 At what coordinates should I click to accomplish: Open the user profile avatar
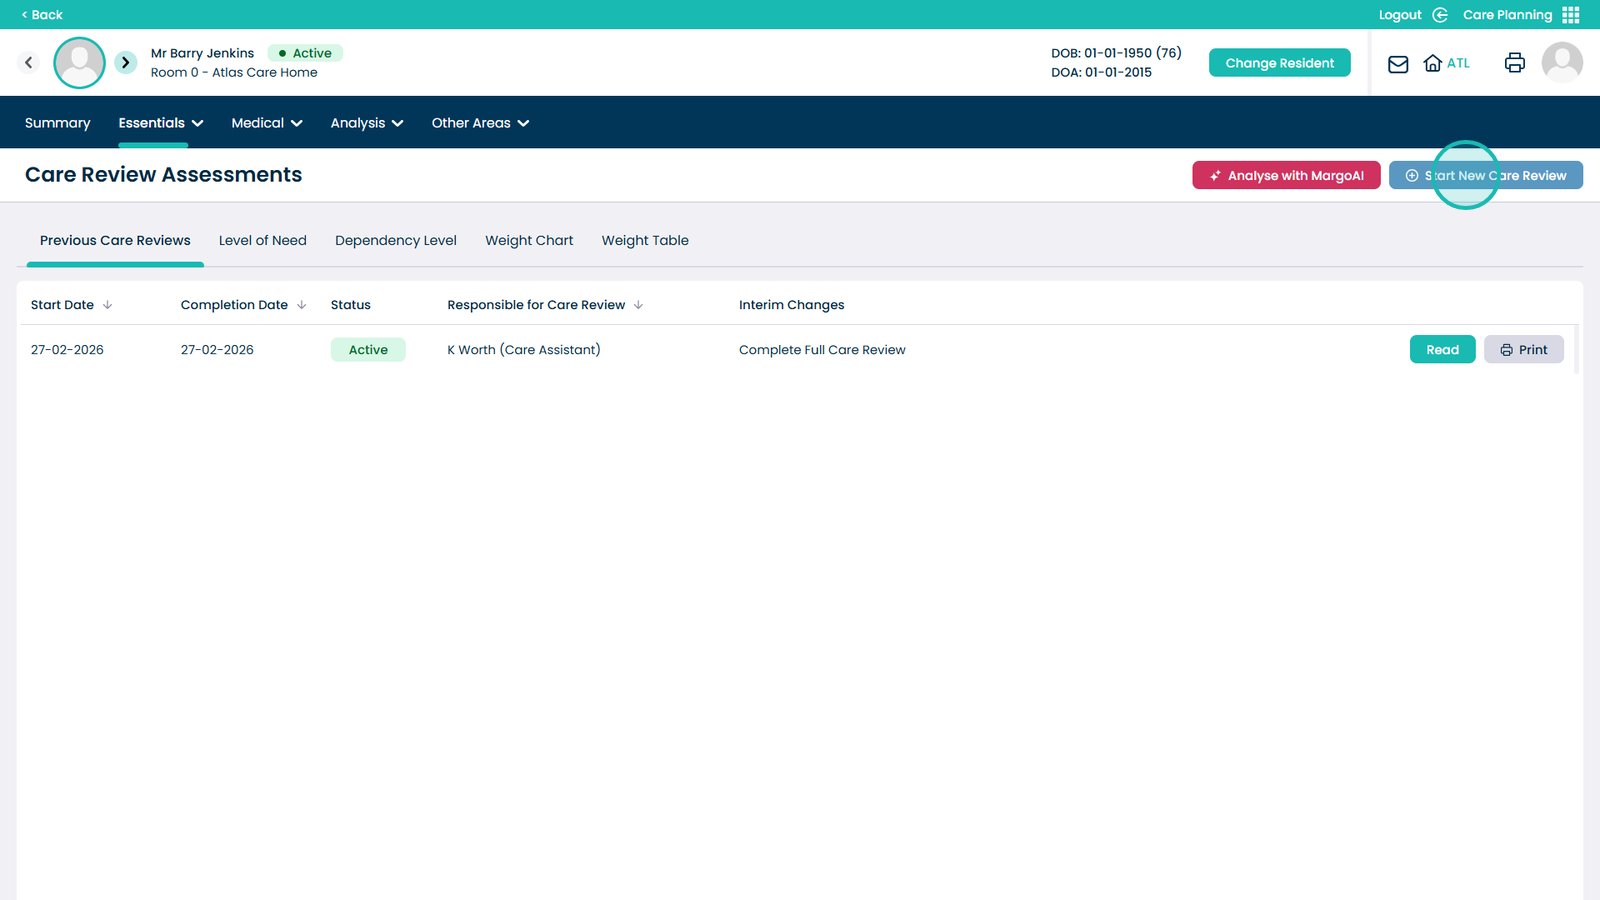click(1562, 62)
